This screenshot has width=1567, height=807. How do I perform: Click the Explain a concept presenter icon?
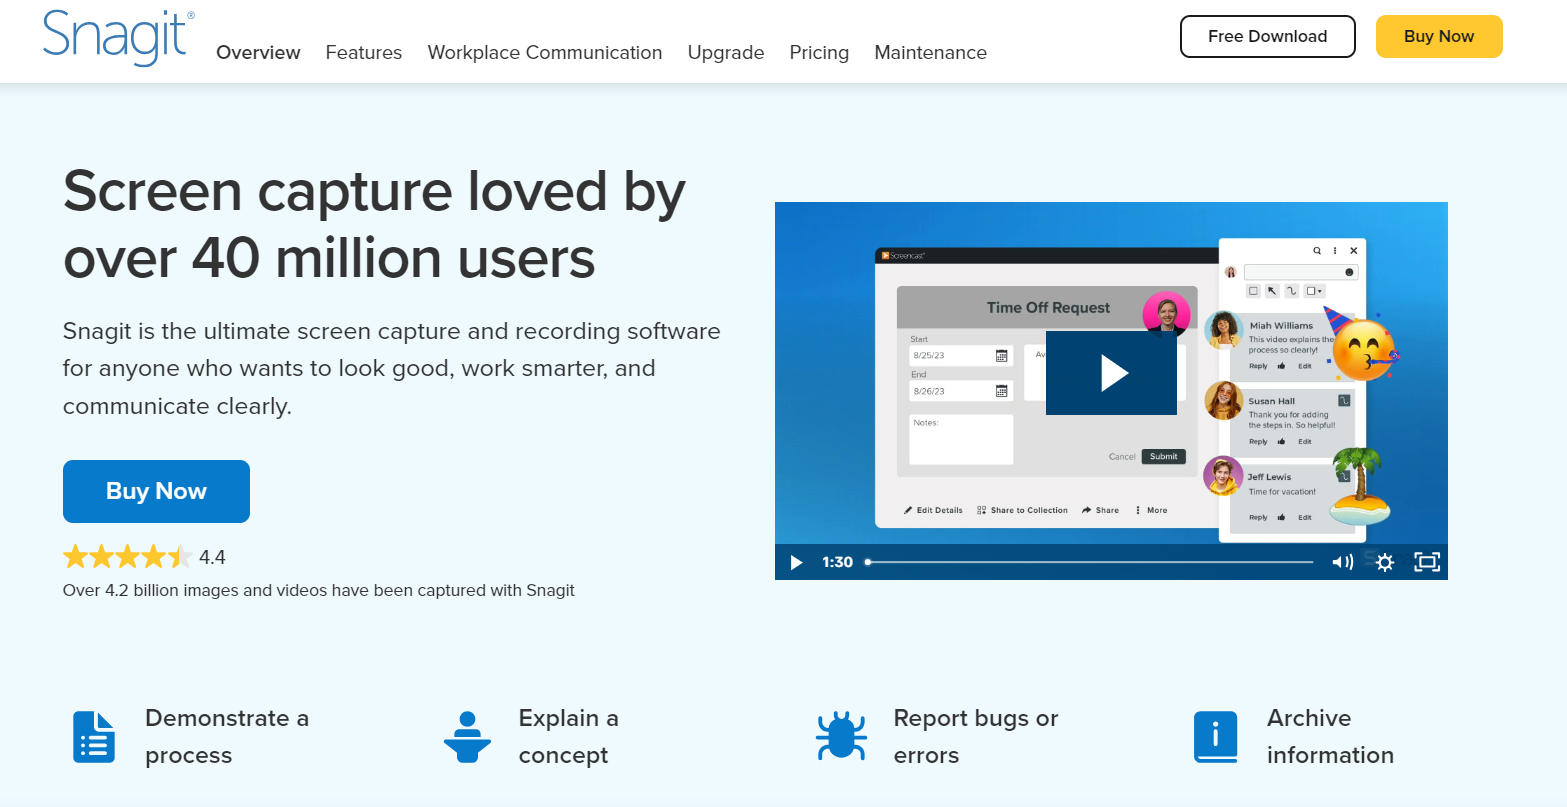click(x=467, y=737)
